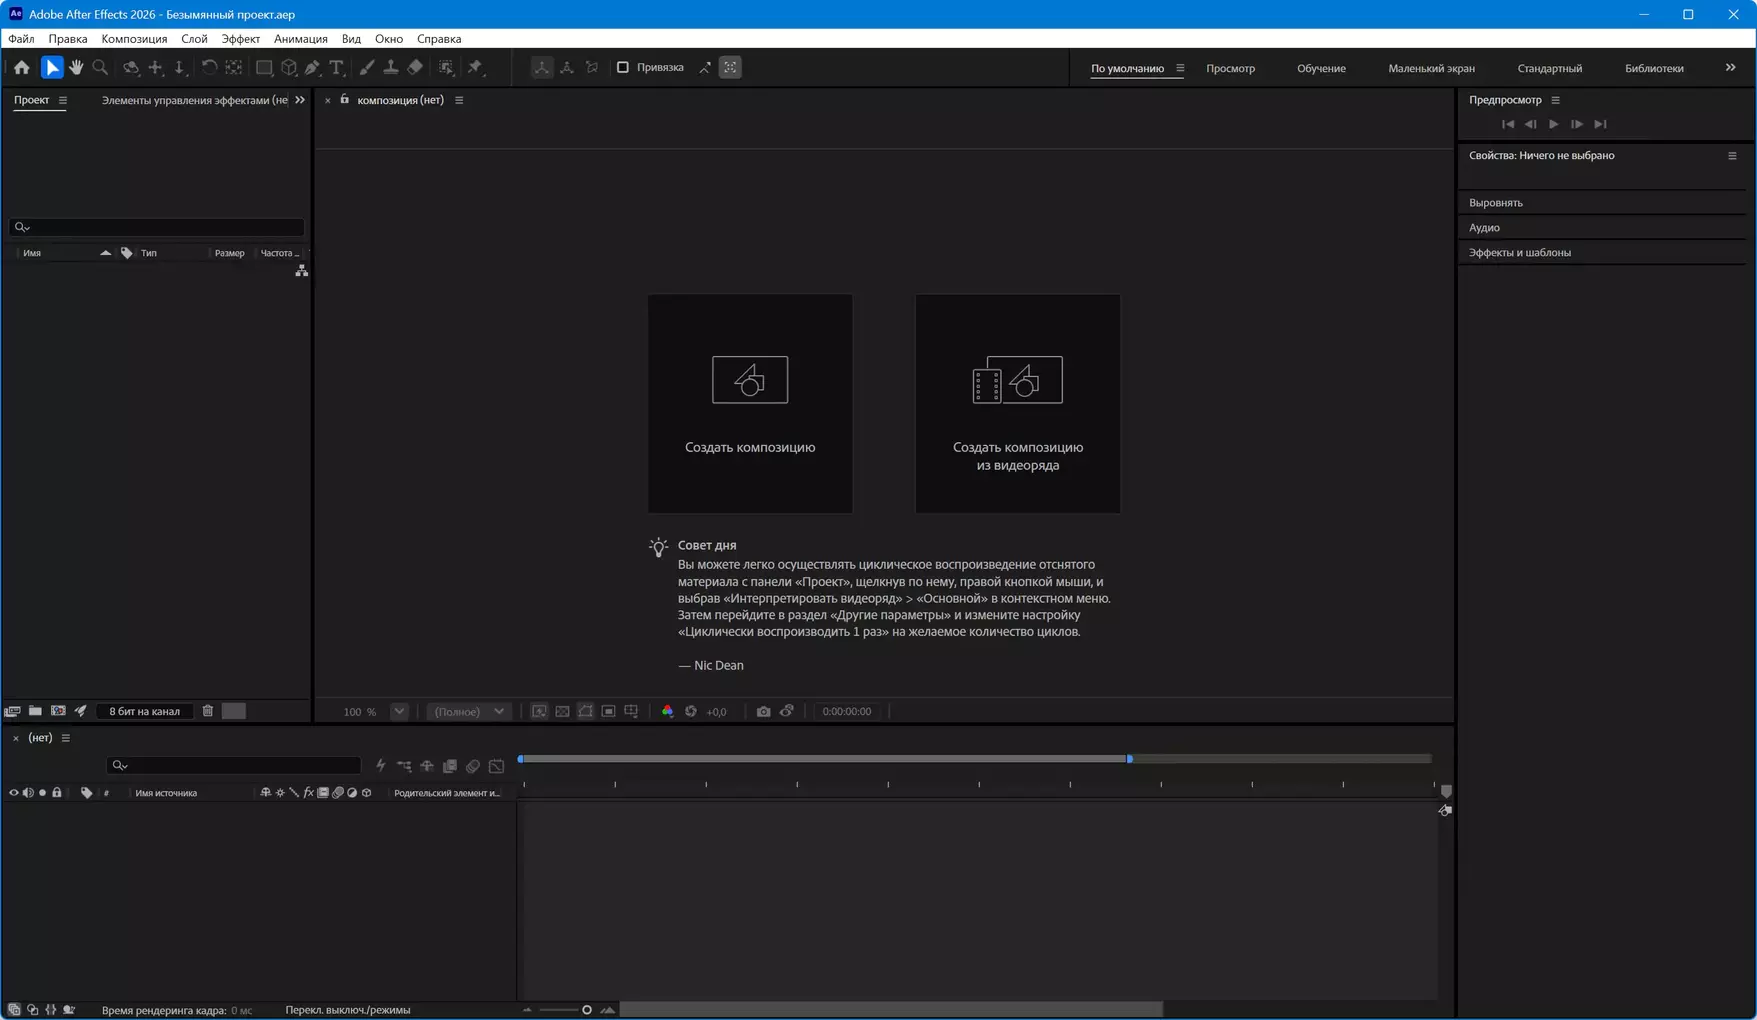Click the Home icon in toolbar
The image size is (1757, 1020).
(x=21, y=68)
